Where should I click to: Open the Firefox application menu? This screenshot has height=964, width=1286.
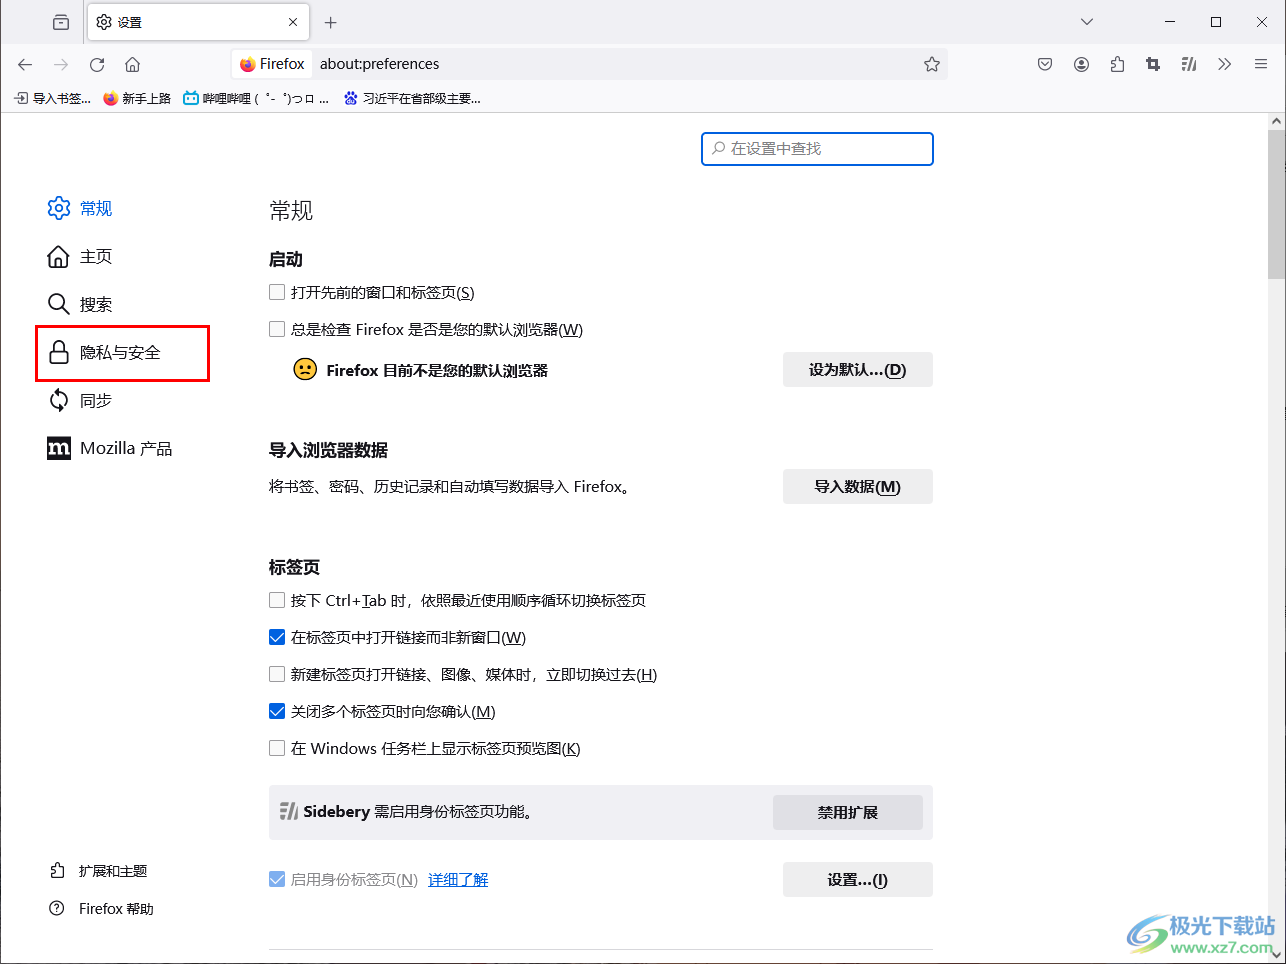click(1261, 64)
